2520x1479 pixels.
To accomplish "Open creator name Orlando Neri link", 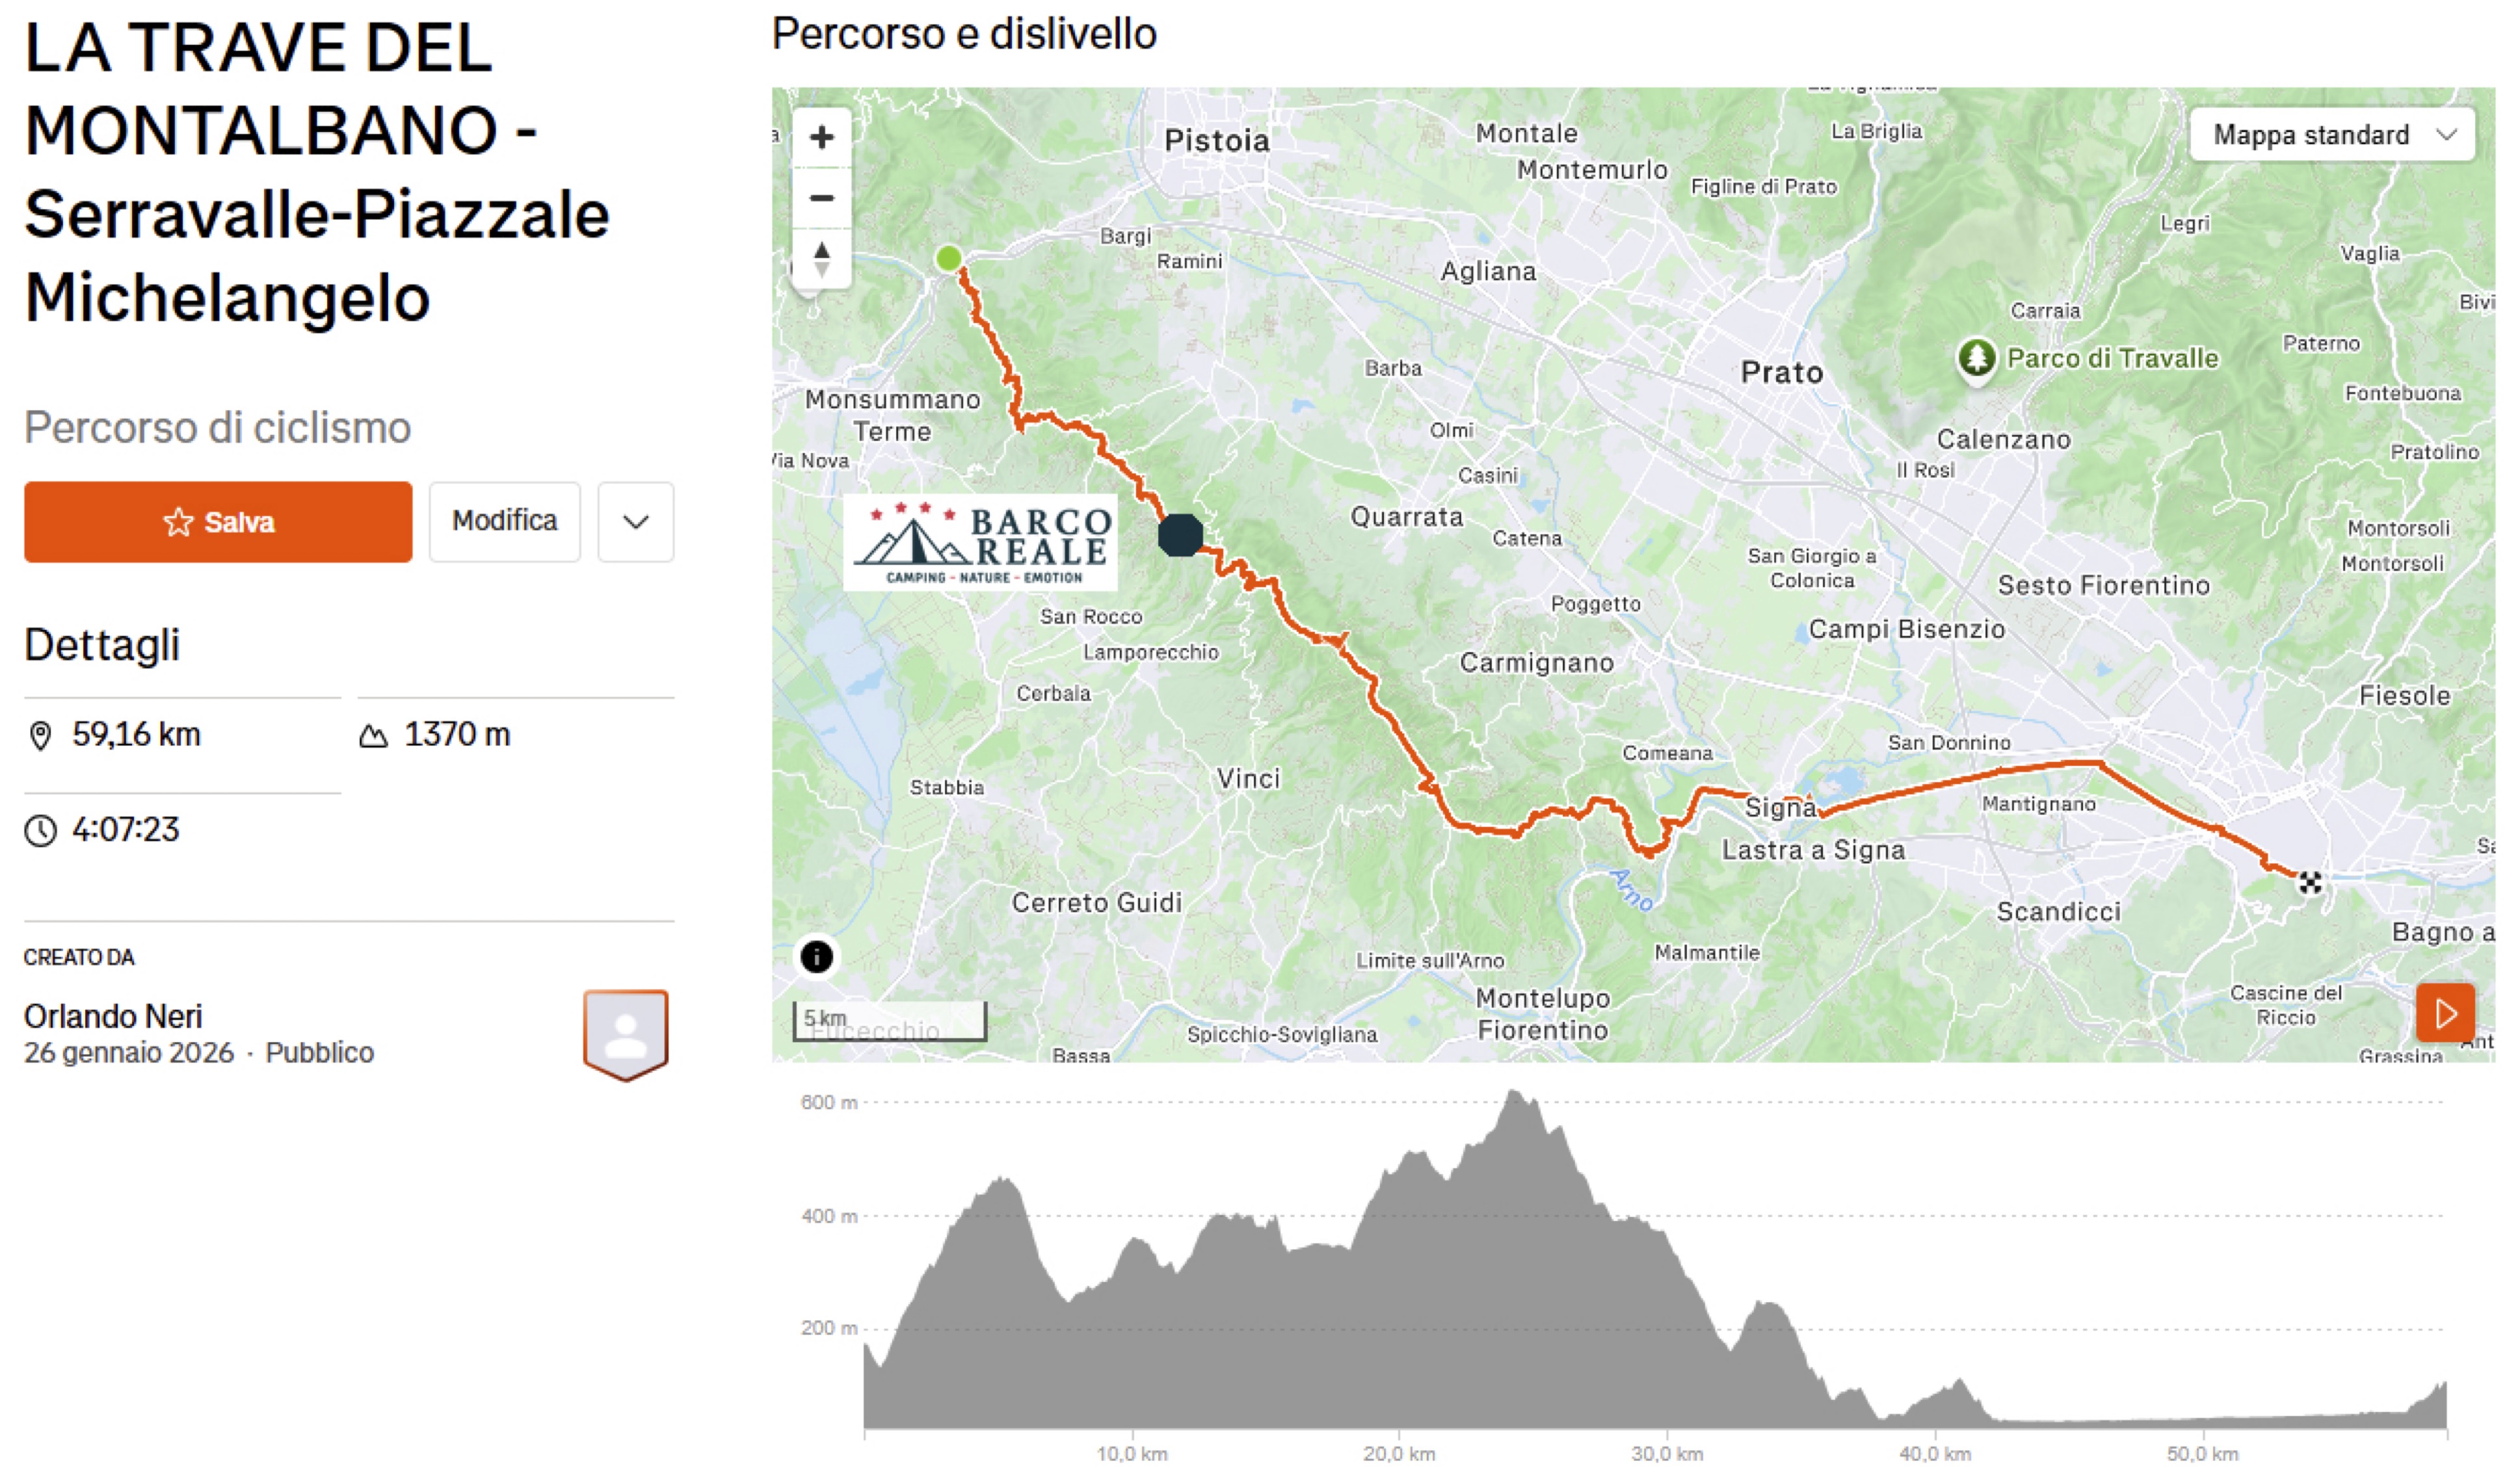I will point(113,1016).
